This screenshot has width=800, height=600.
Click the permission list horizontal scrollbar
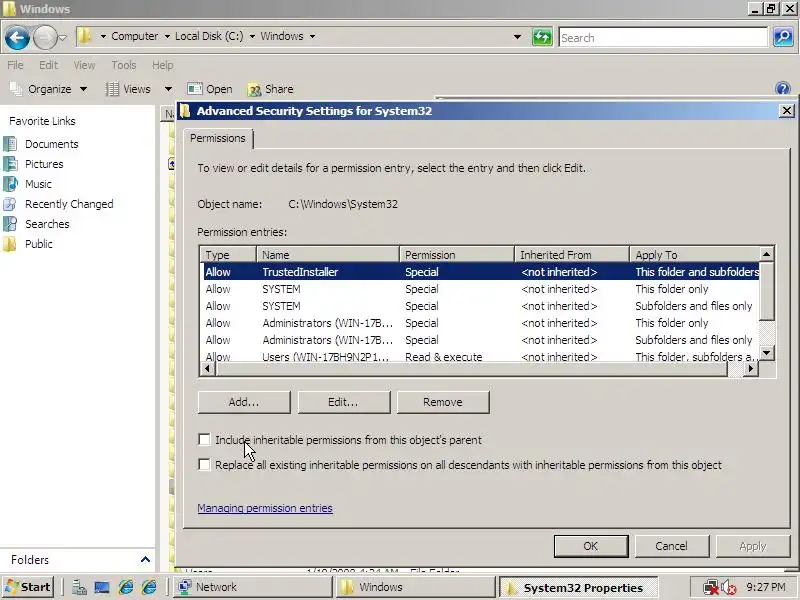coord(471,369)
